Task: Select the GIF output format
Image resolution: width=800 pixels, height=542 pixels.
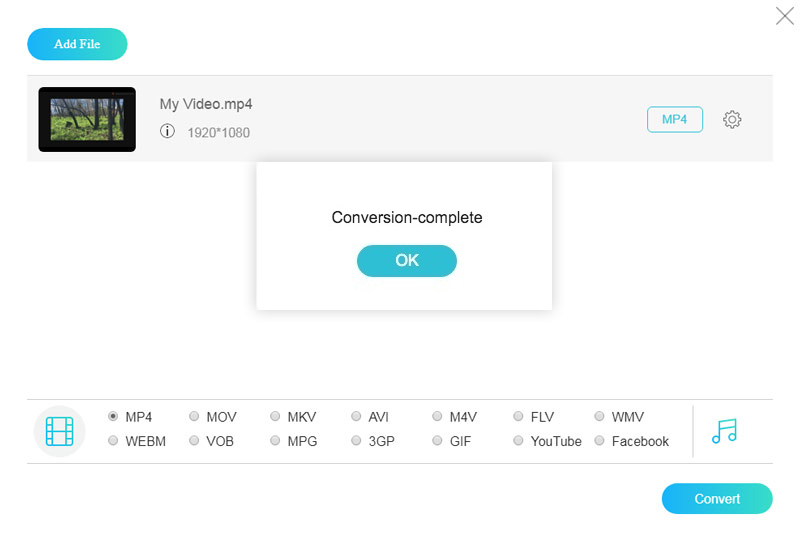Action: pos(438,441)
